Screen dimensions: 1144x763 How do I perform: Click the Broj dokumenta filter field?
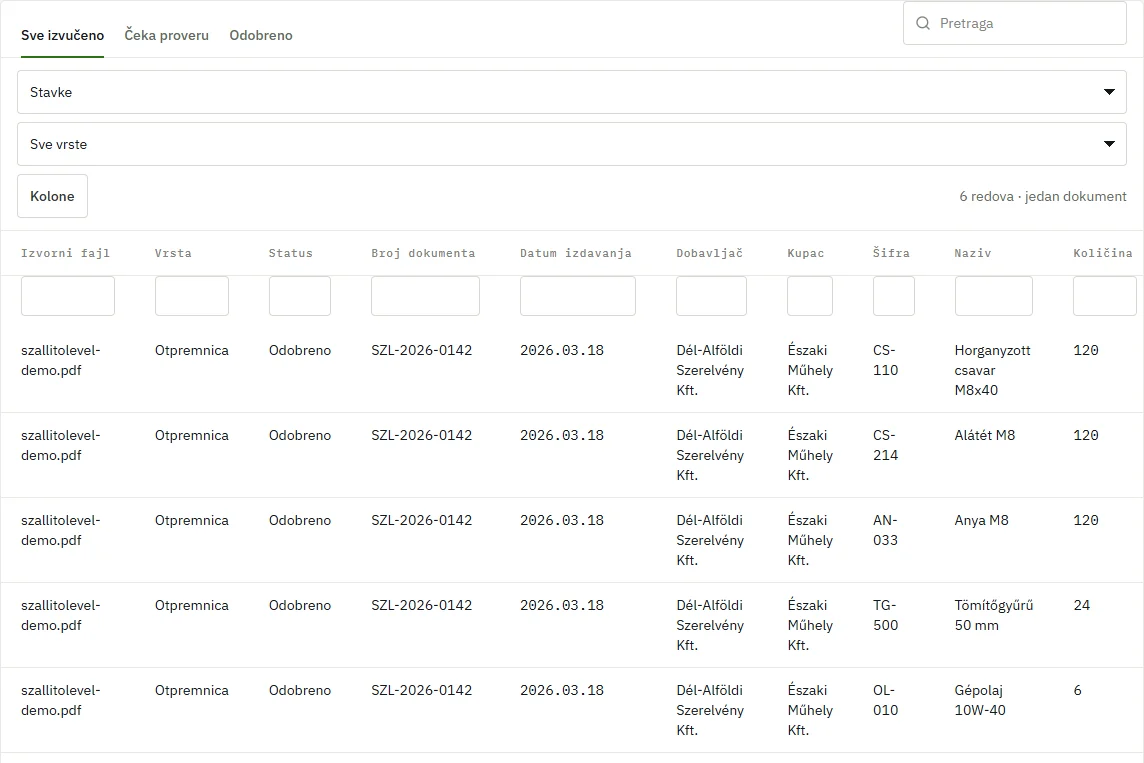(x=425, y=296)
